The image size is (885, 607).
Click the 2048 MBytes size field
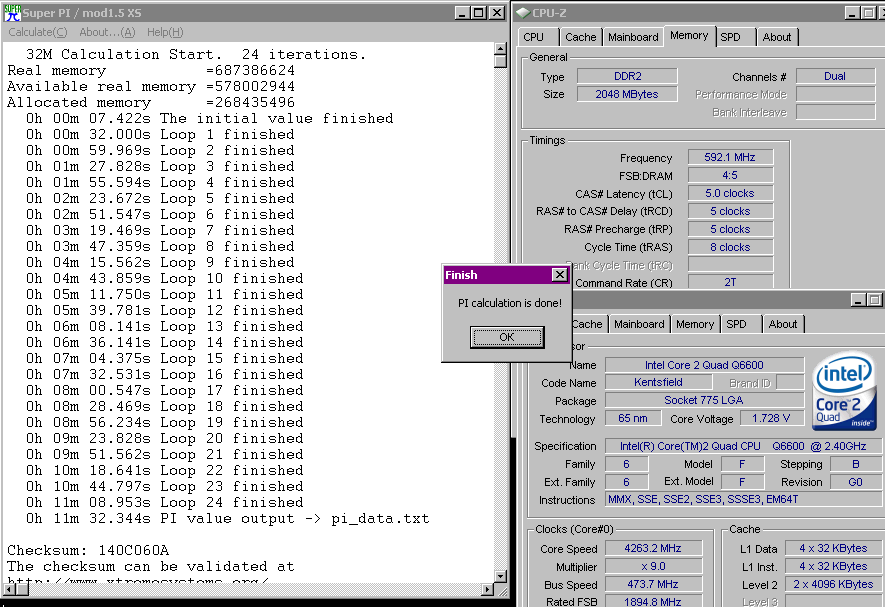(627, 94)
